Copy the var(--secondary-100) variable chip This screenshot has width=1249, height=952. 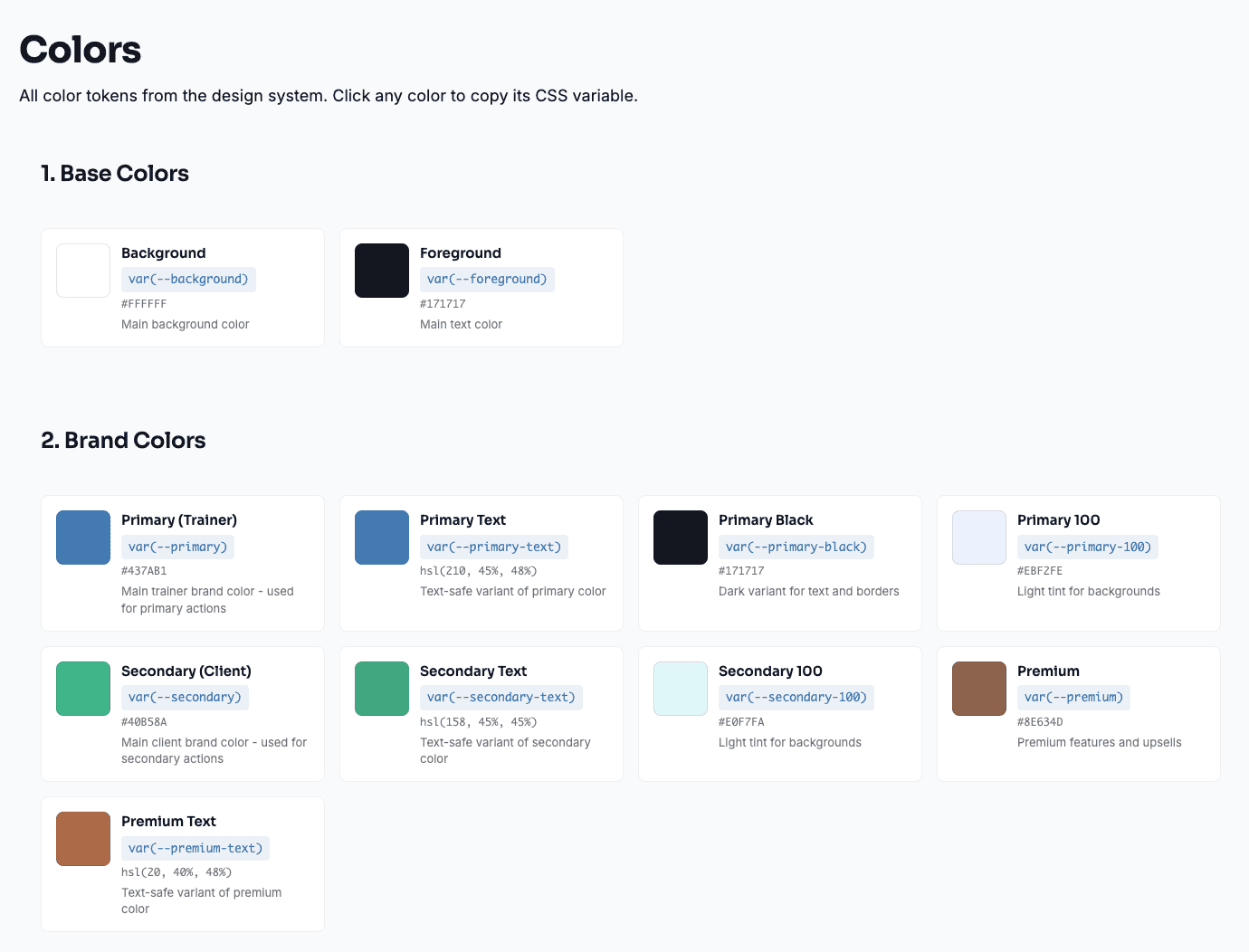point(797,697)
